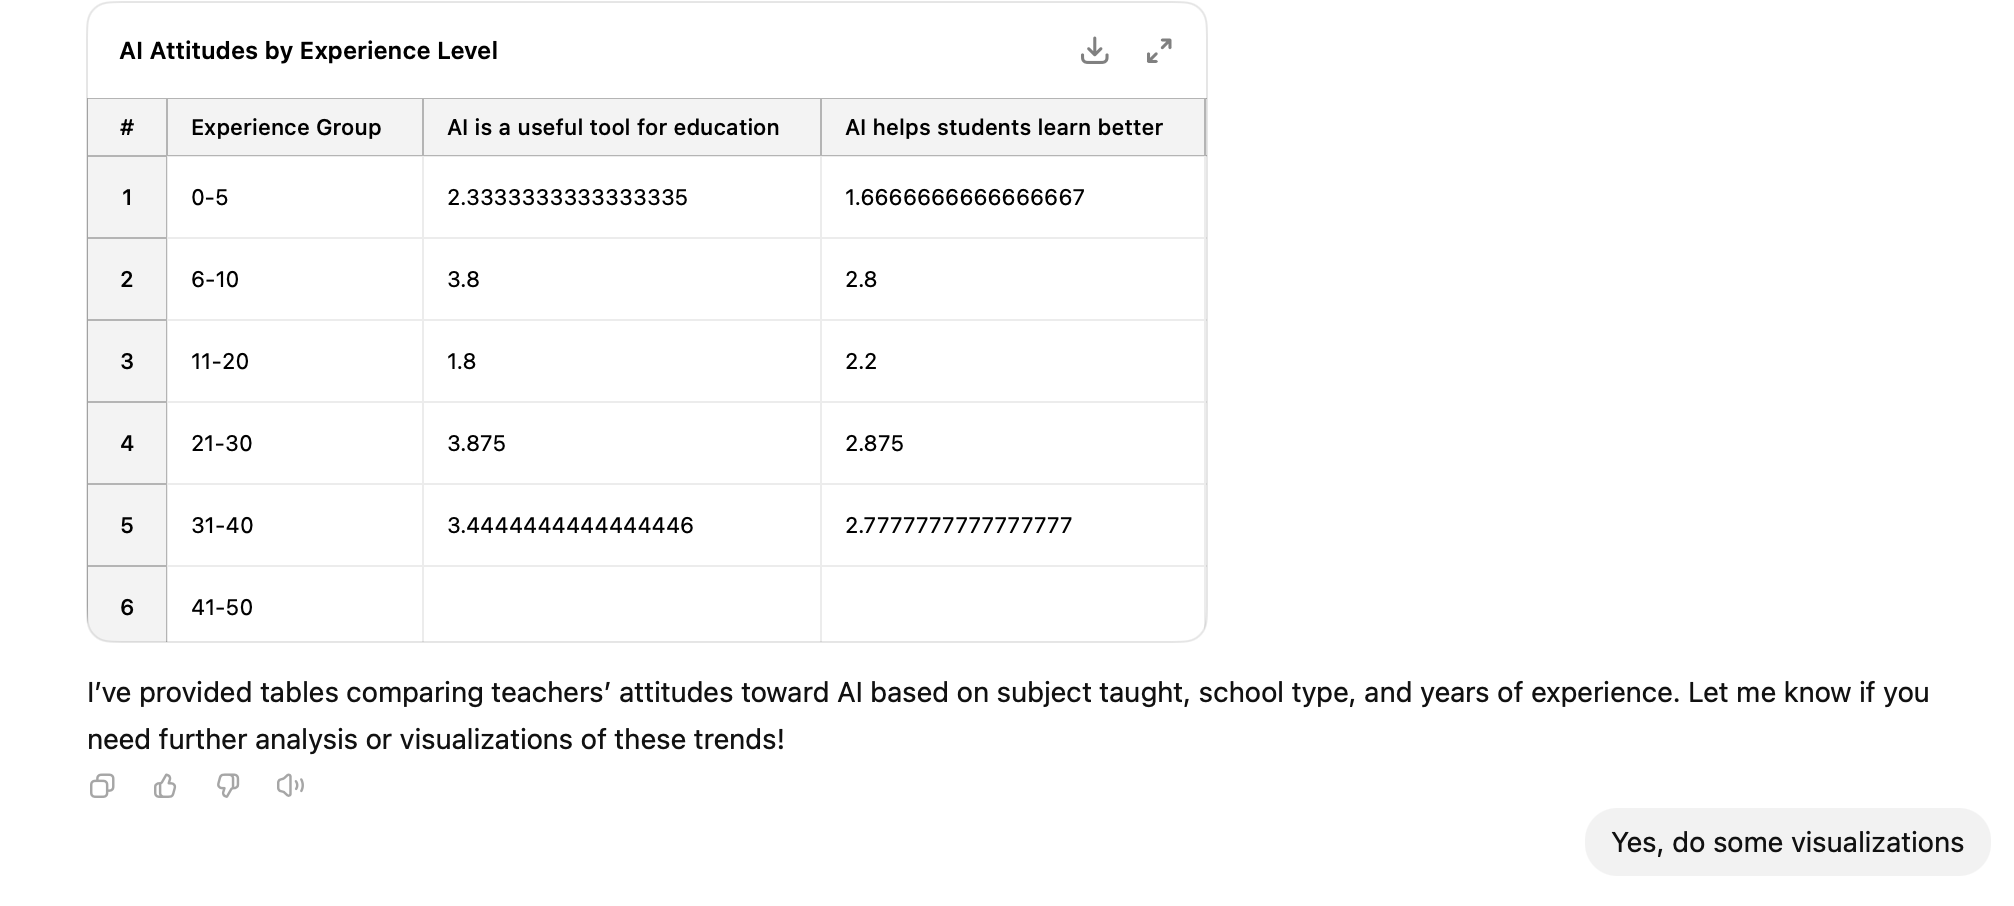2014x906 pixels.
Task: Click the 21-30 experience group cell
Action: [295, 443]
